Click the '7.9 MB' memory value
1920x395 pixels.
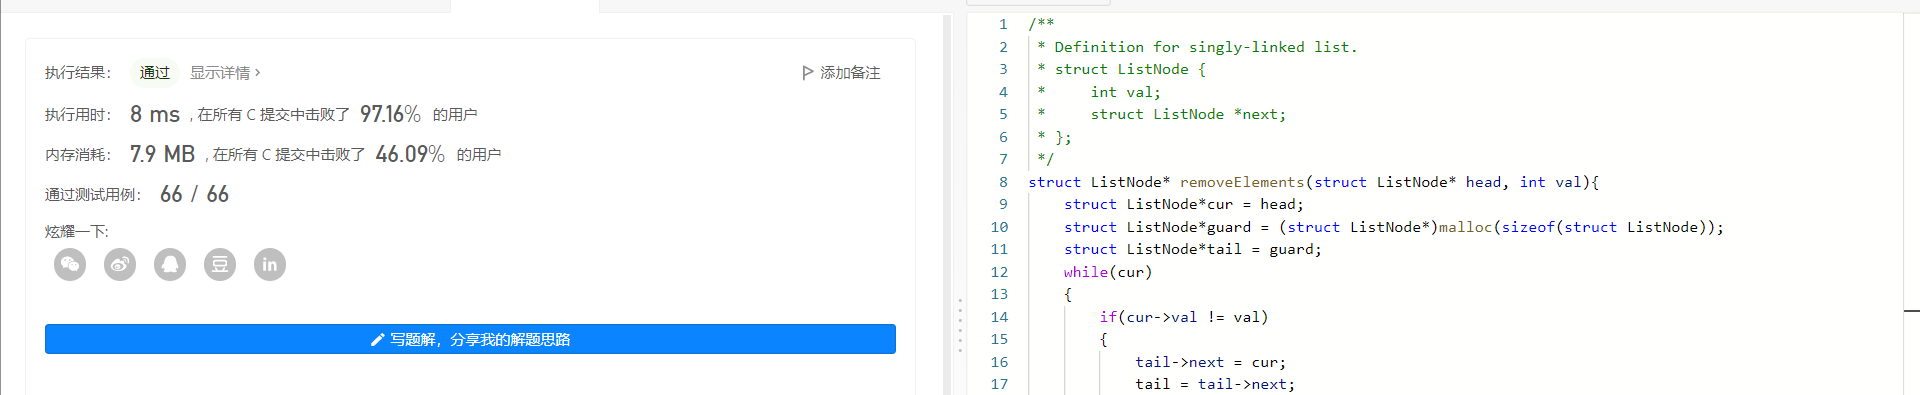tap(162, 154)
